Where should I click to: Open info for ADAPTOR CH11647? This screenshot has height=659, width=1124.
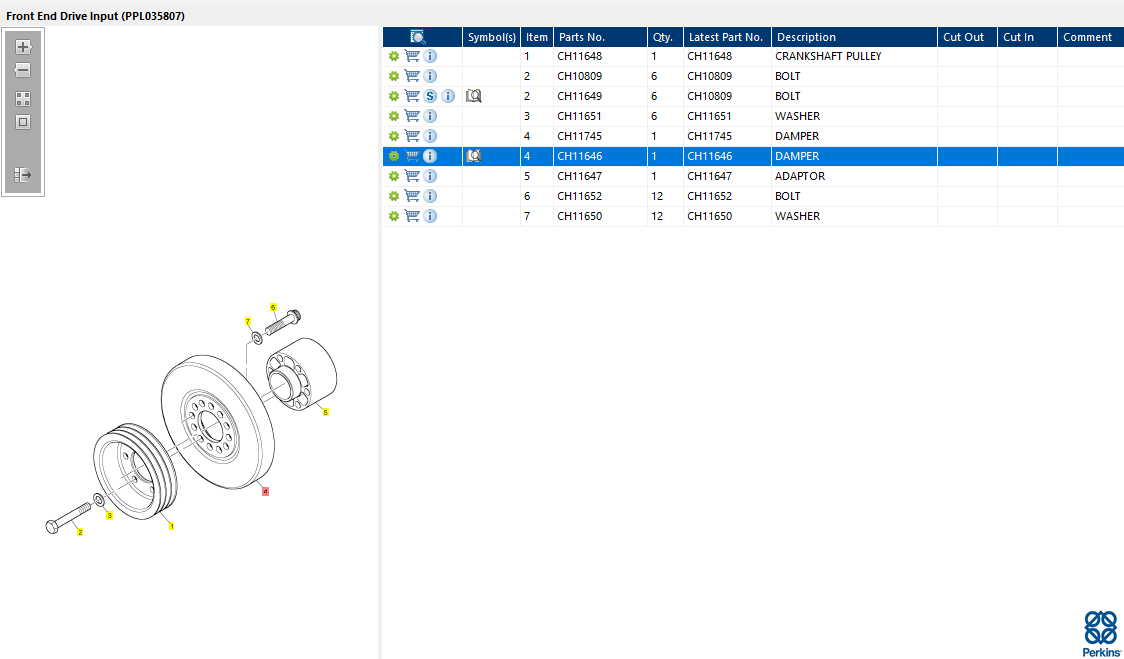[430, 176]
